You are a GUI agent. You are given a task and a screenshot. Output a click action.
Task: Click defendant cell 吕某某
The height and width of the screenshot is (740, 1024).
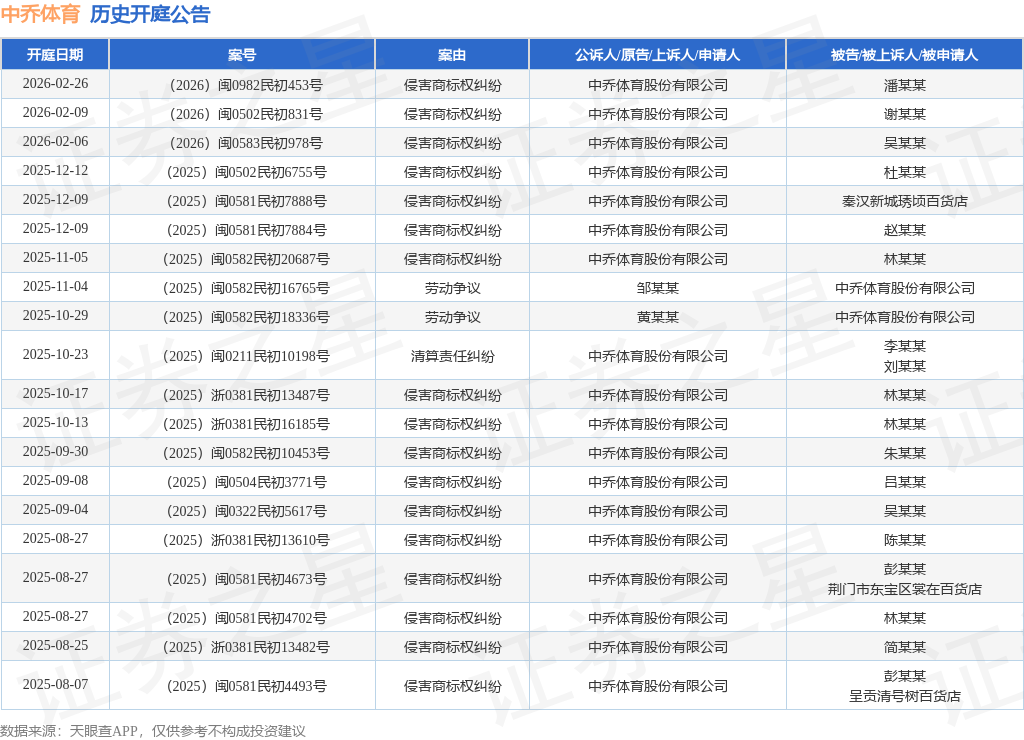(x=904, y=482)
